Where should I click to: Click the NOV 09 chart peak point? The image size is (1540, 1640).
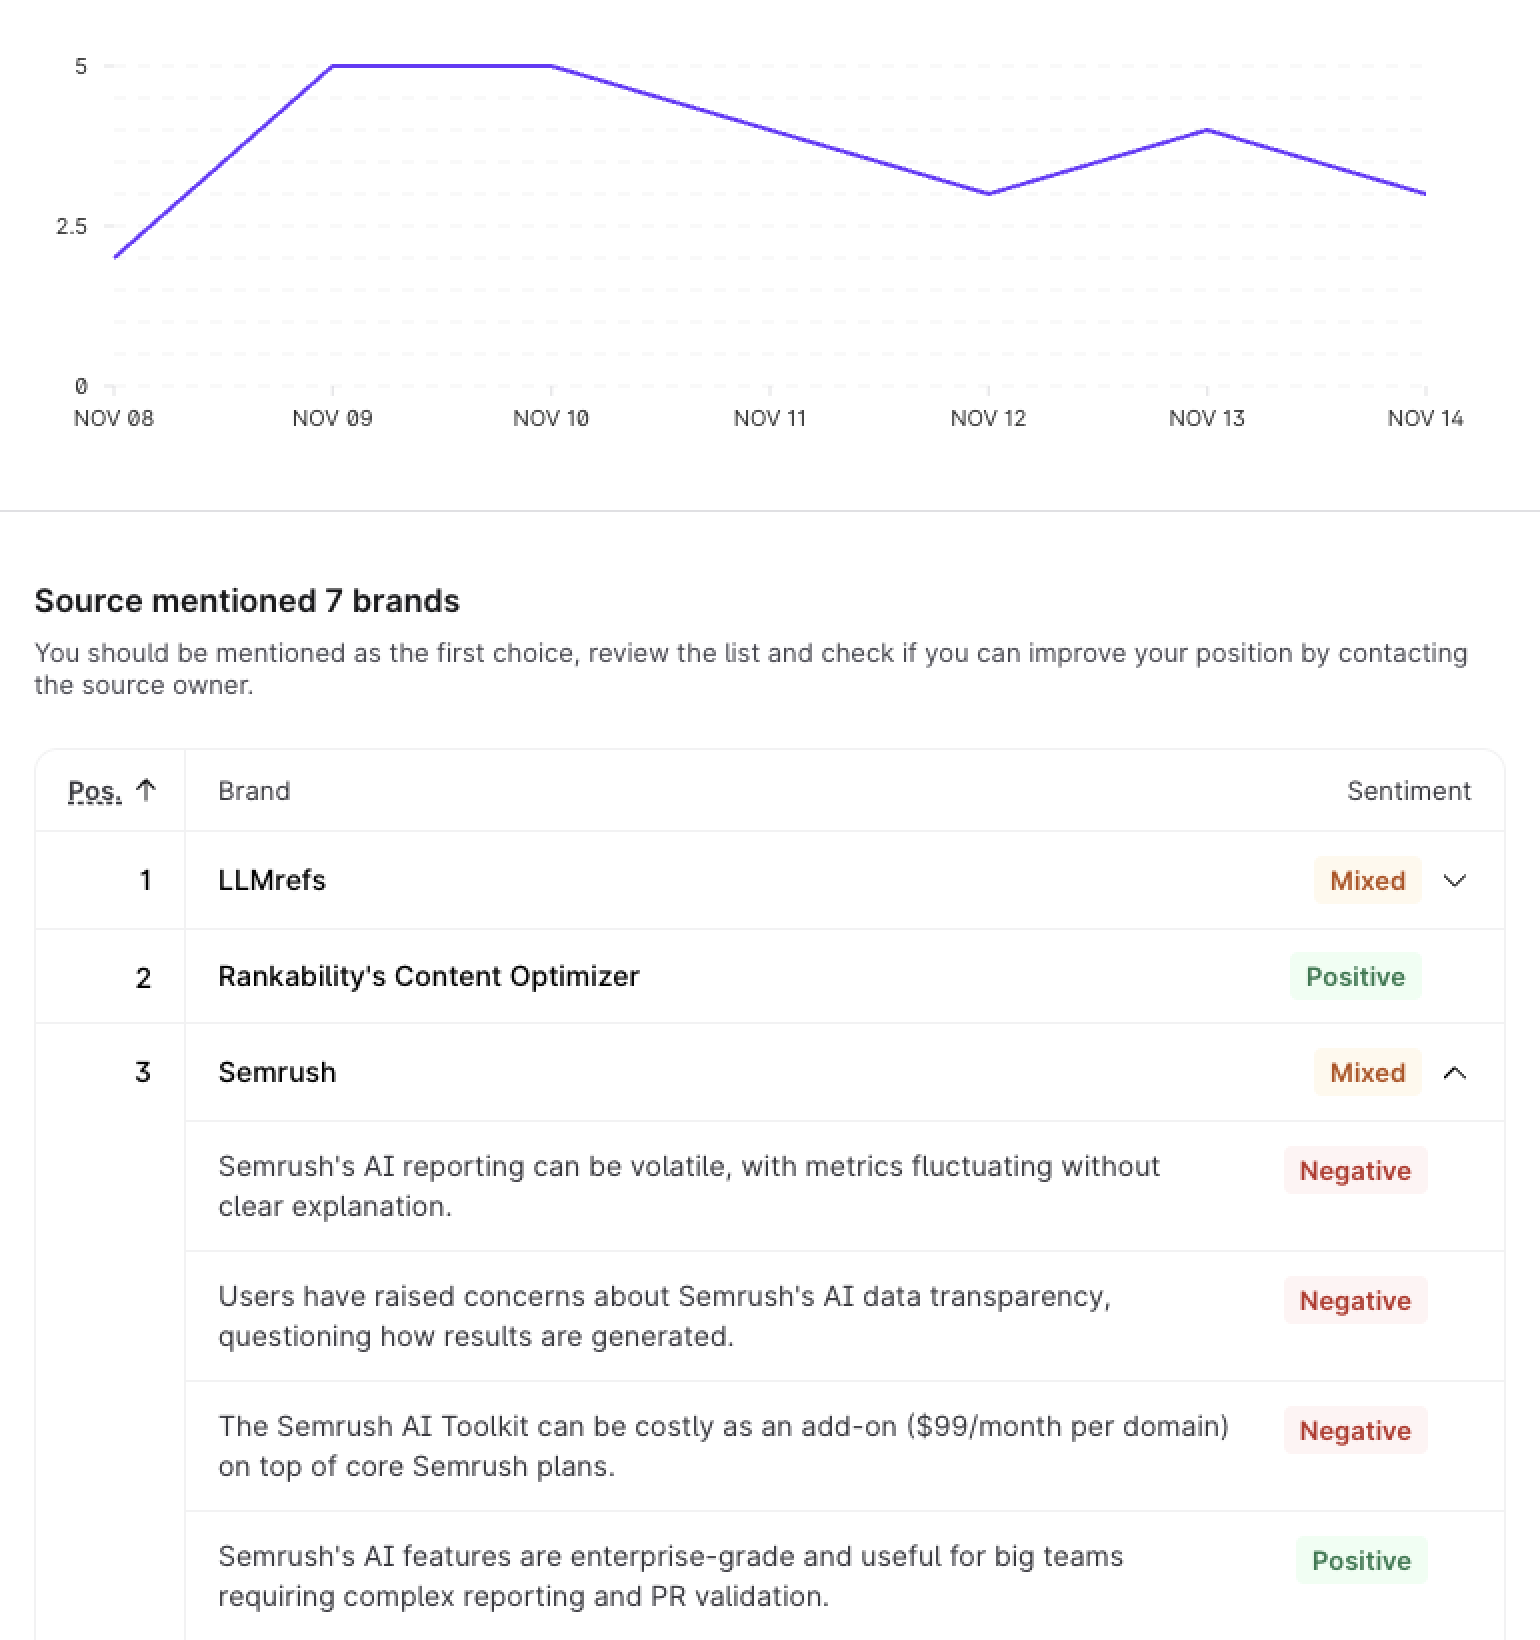[333, 66]
